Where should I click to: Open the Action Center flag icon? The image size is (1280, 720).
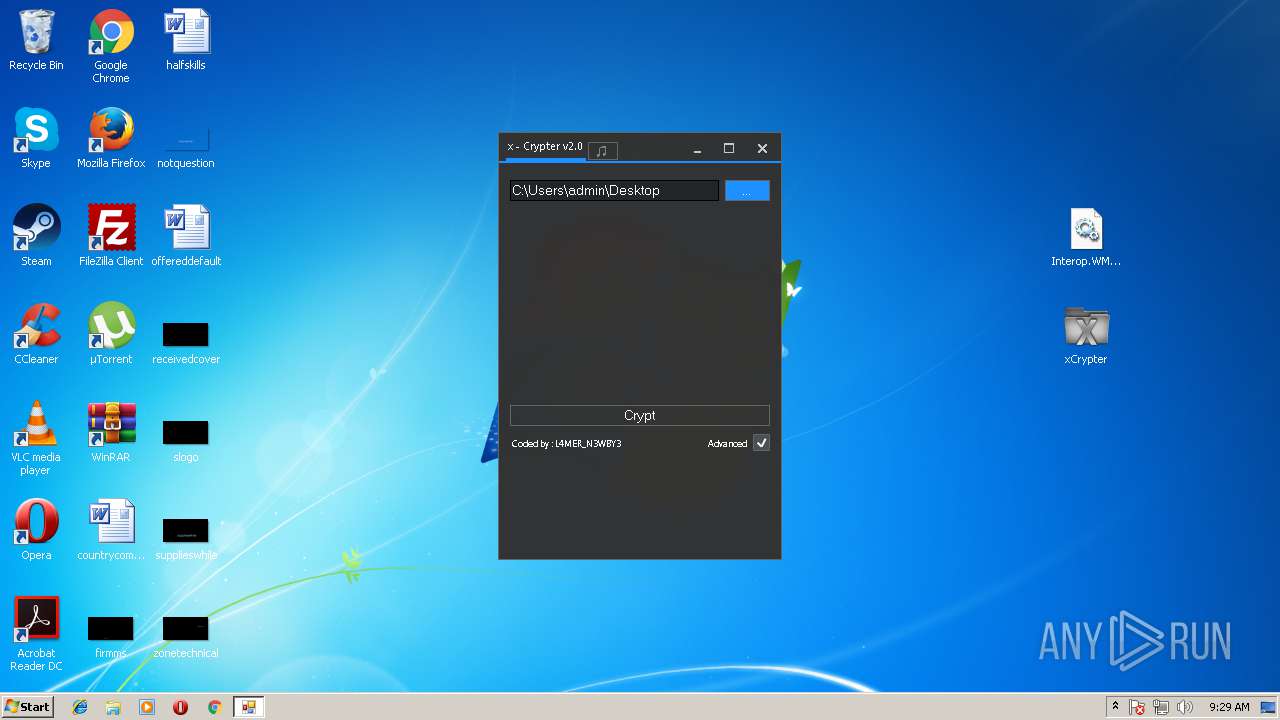click(x=1138, y=707)
